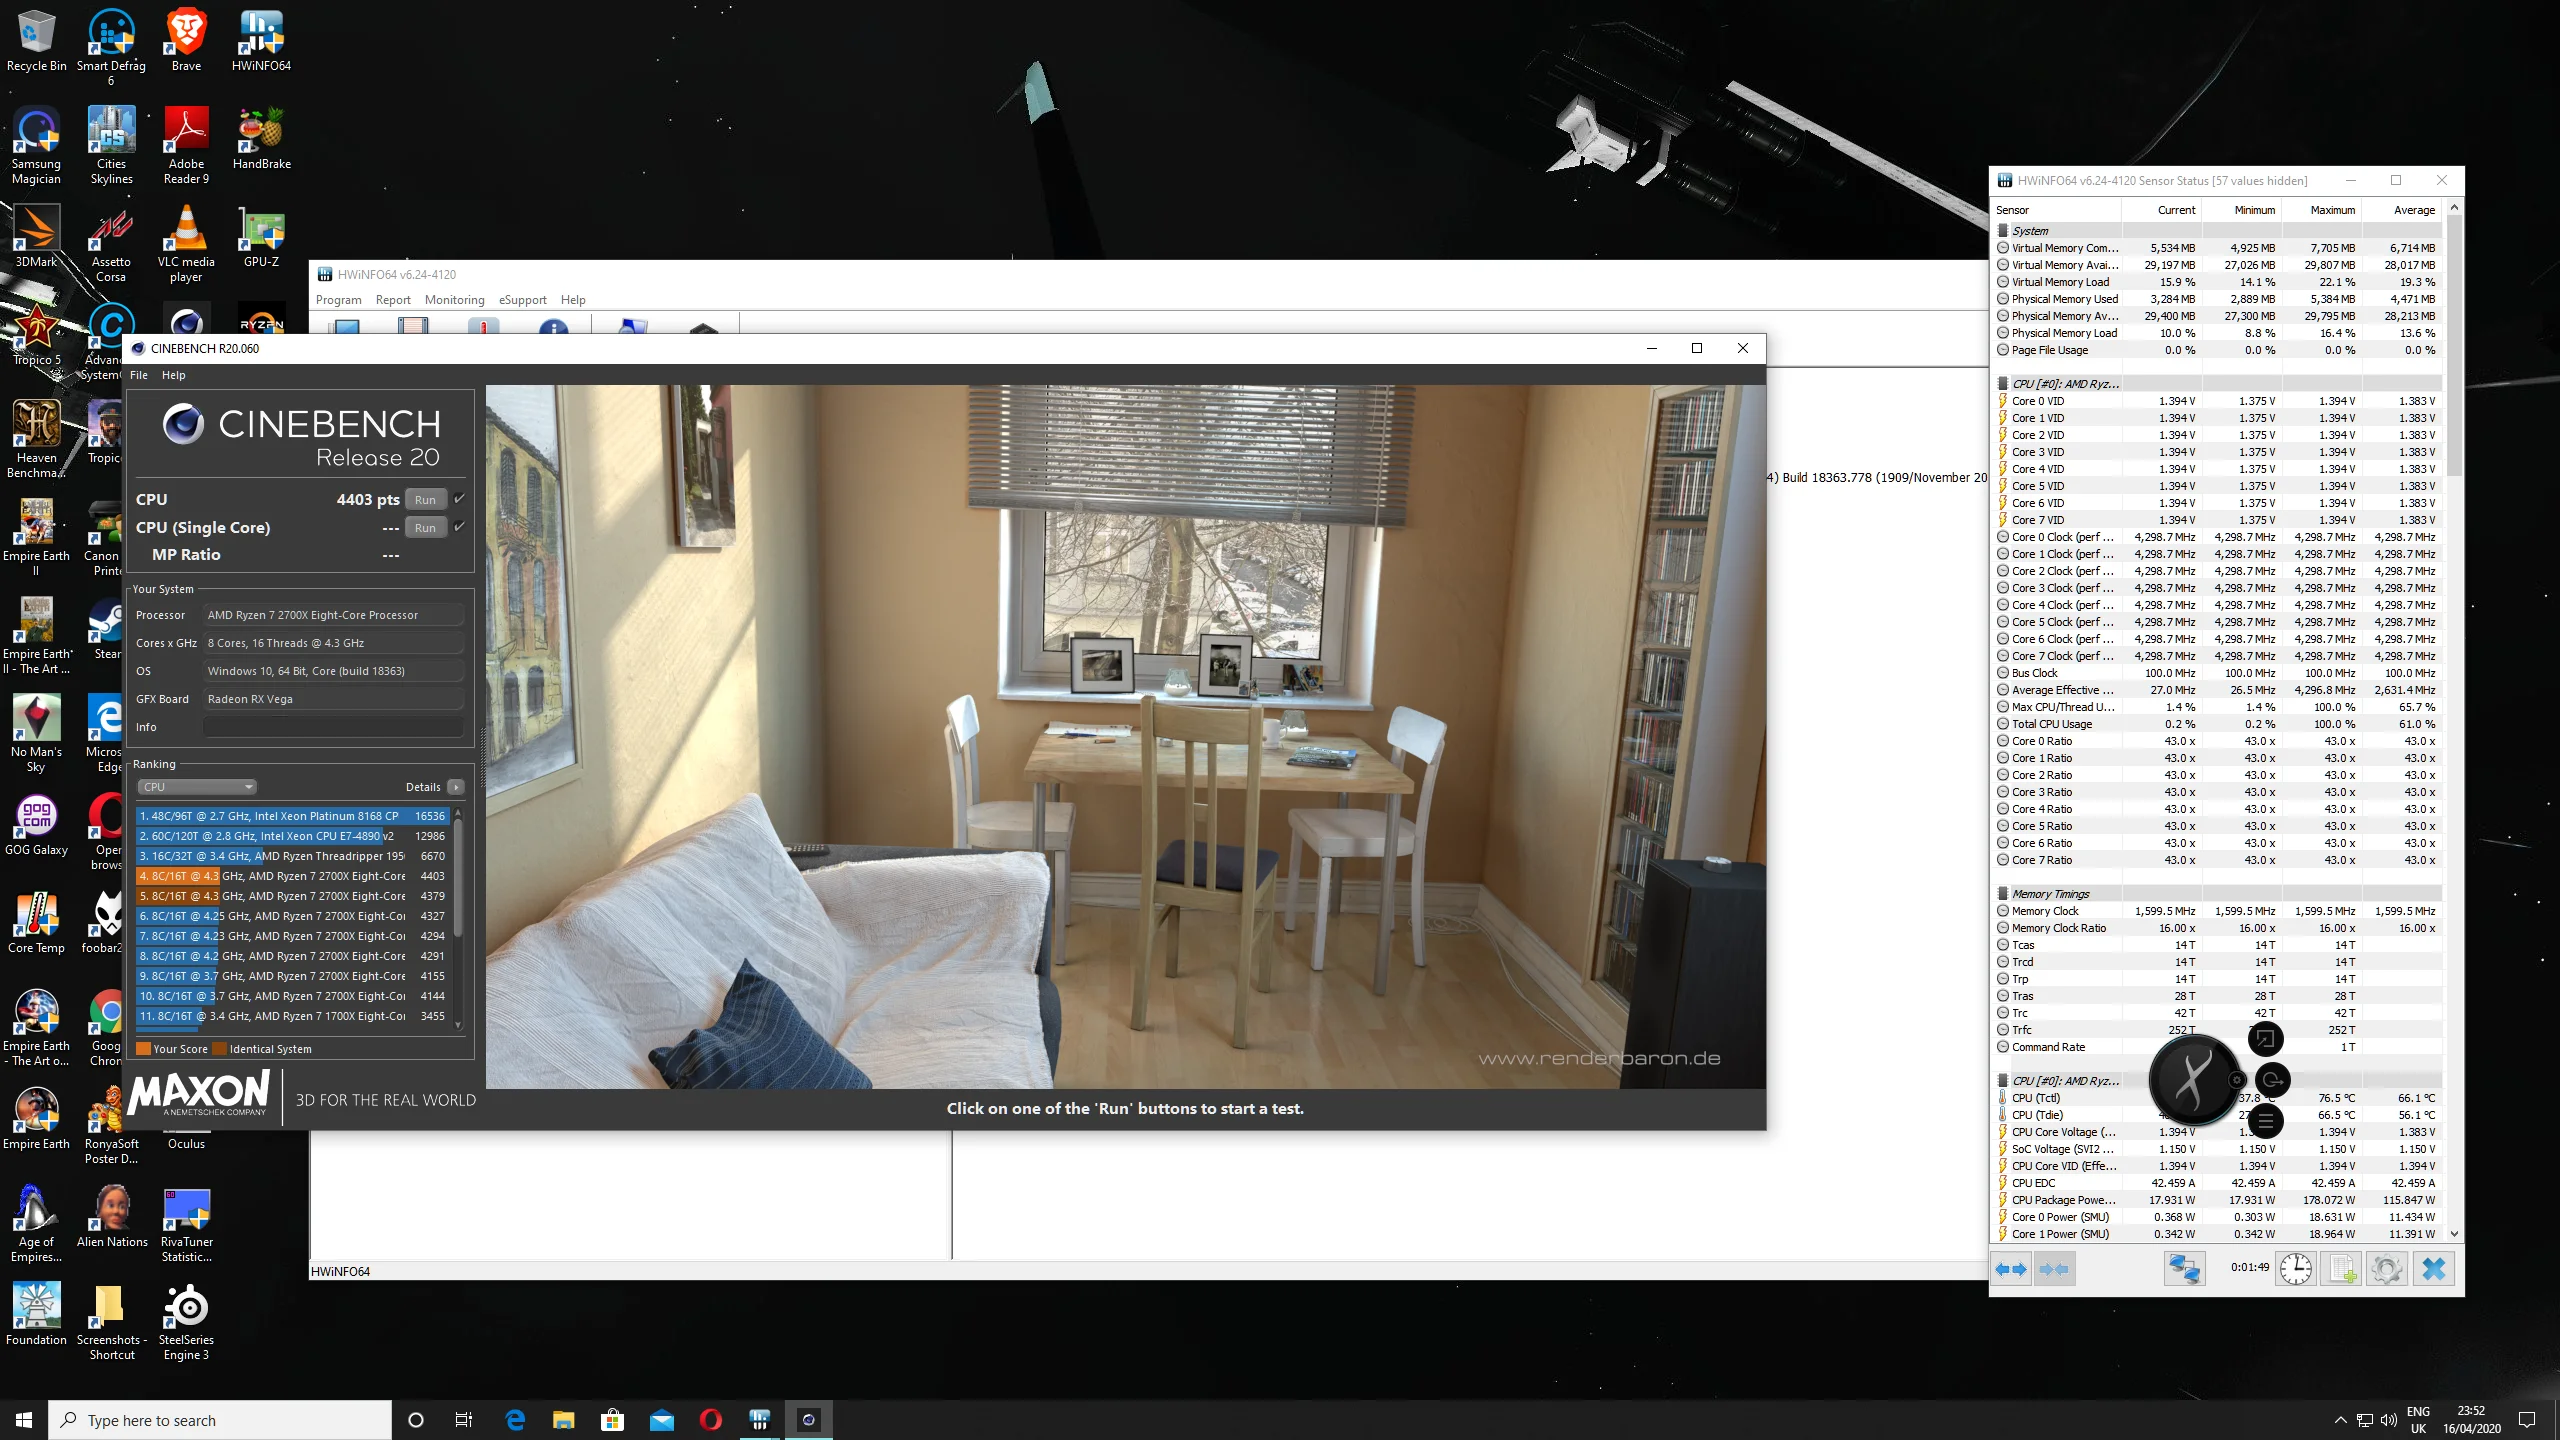Open File Explorer from the taskbar

[x=564, y=1420]
